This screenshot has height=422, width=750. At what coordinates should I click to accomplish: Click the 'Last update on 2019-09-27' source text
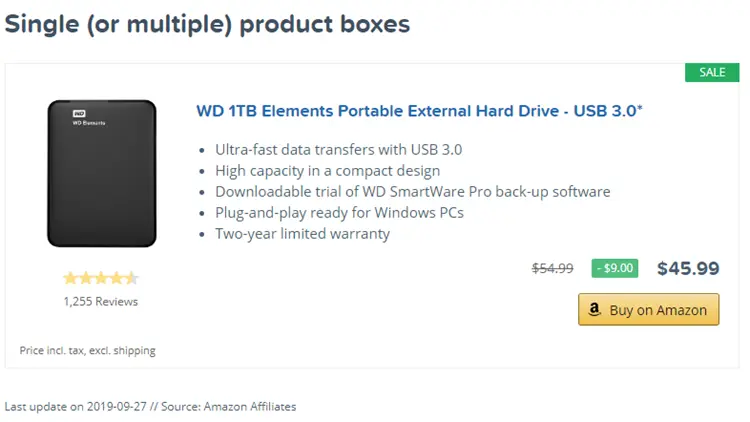[x=150, y=407]
